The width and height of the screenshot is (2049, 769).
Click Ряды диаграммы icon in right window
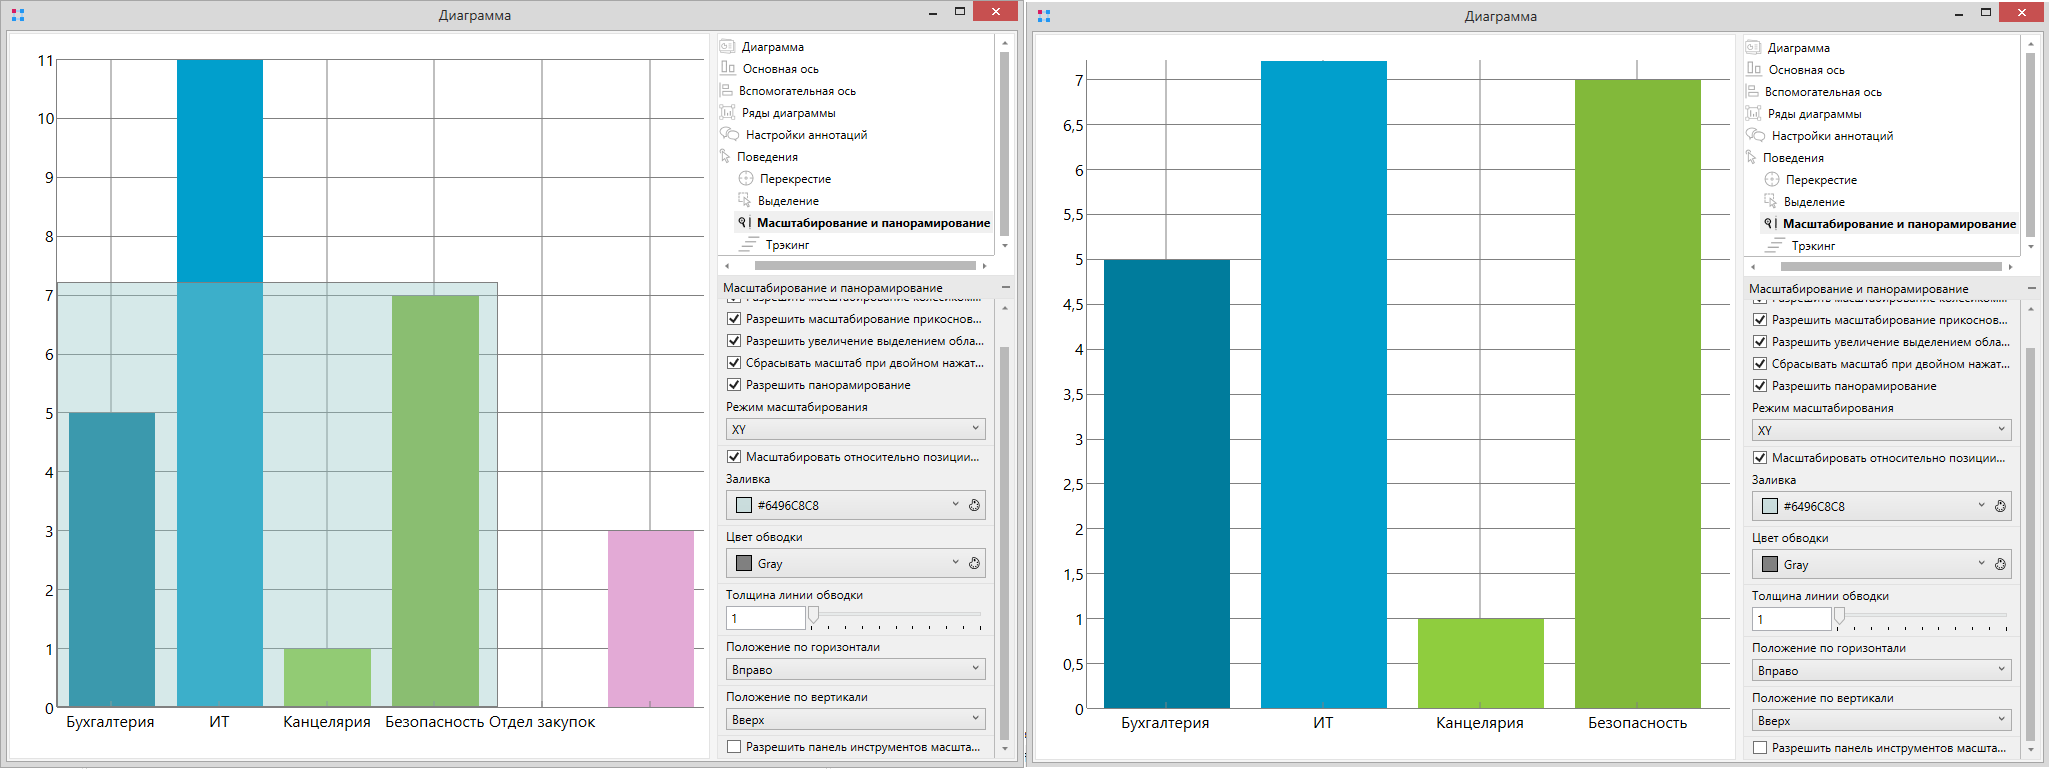click(x=1754, y=114)
